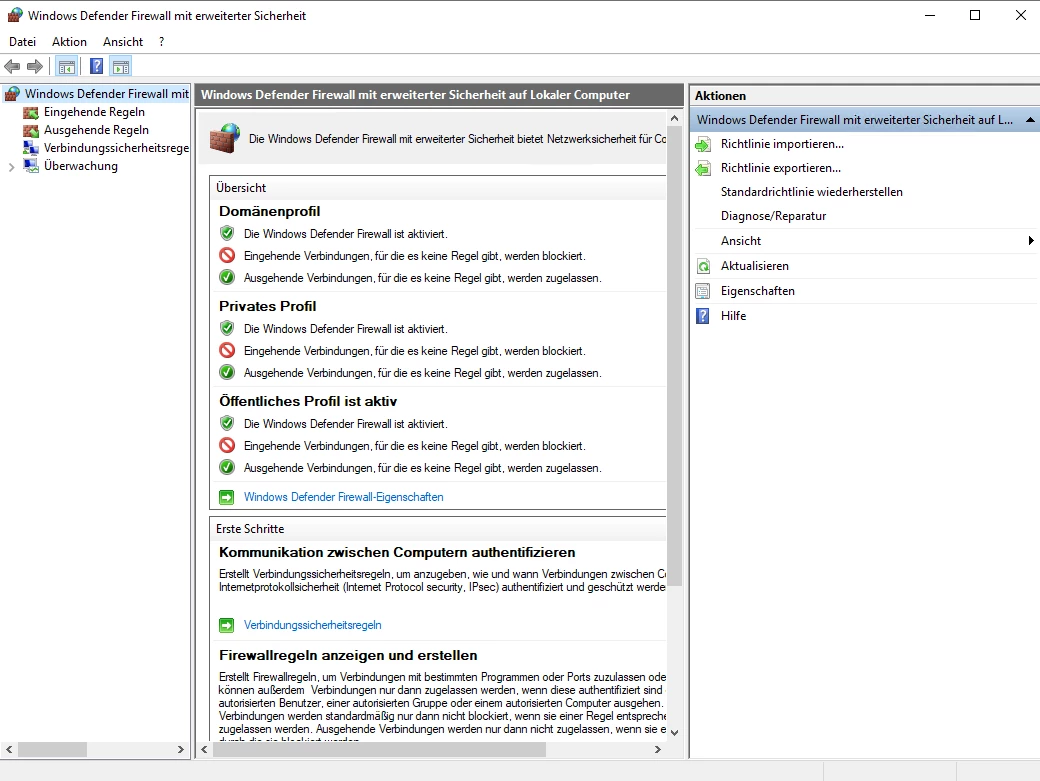This screenshot has width=1040, height=781.
Task: Click the back arrow in the toolbar
Action: [x=12, y=67]
